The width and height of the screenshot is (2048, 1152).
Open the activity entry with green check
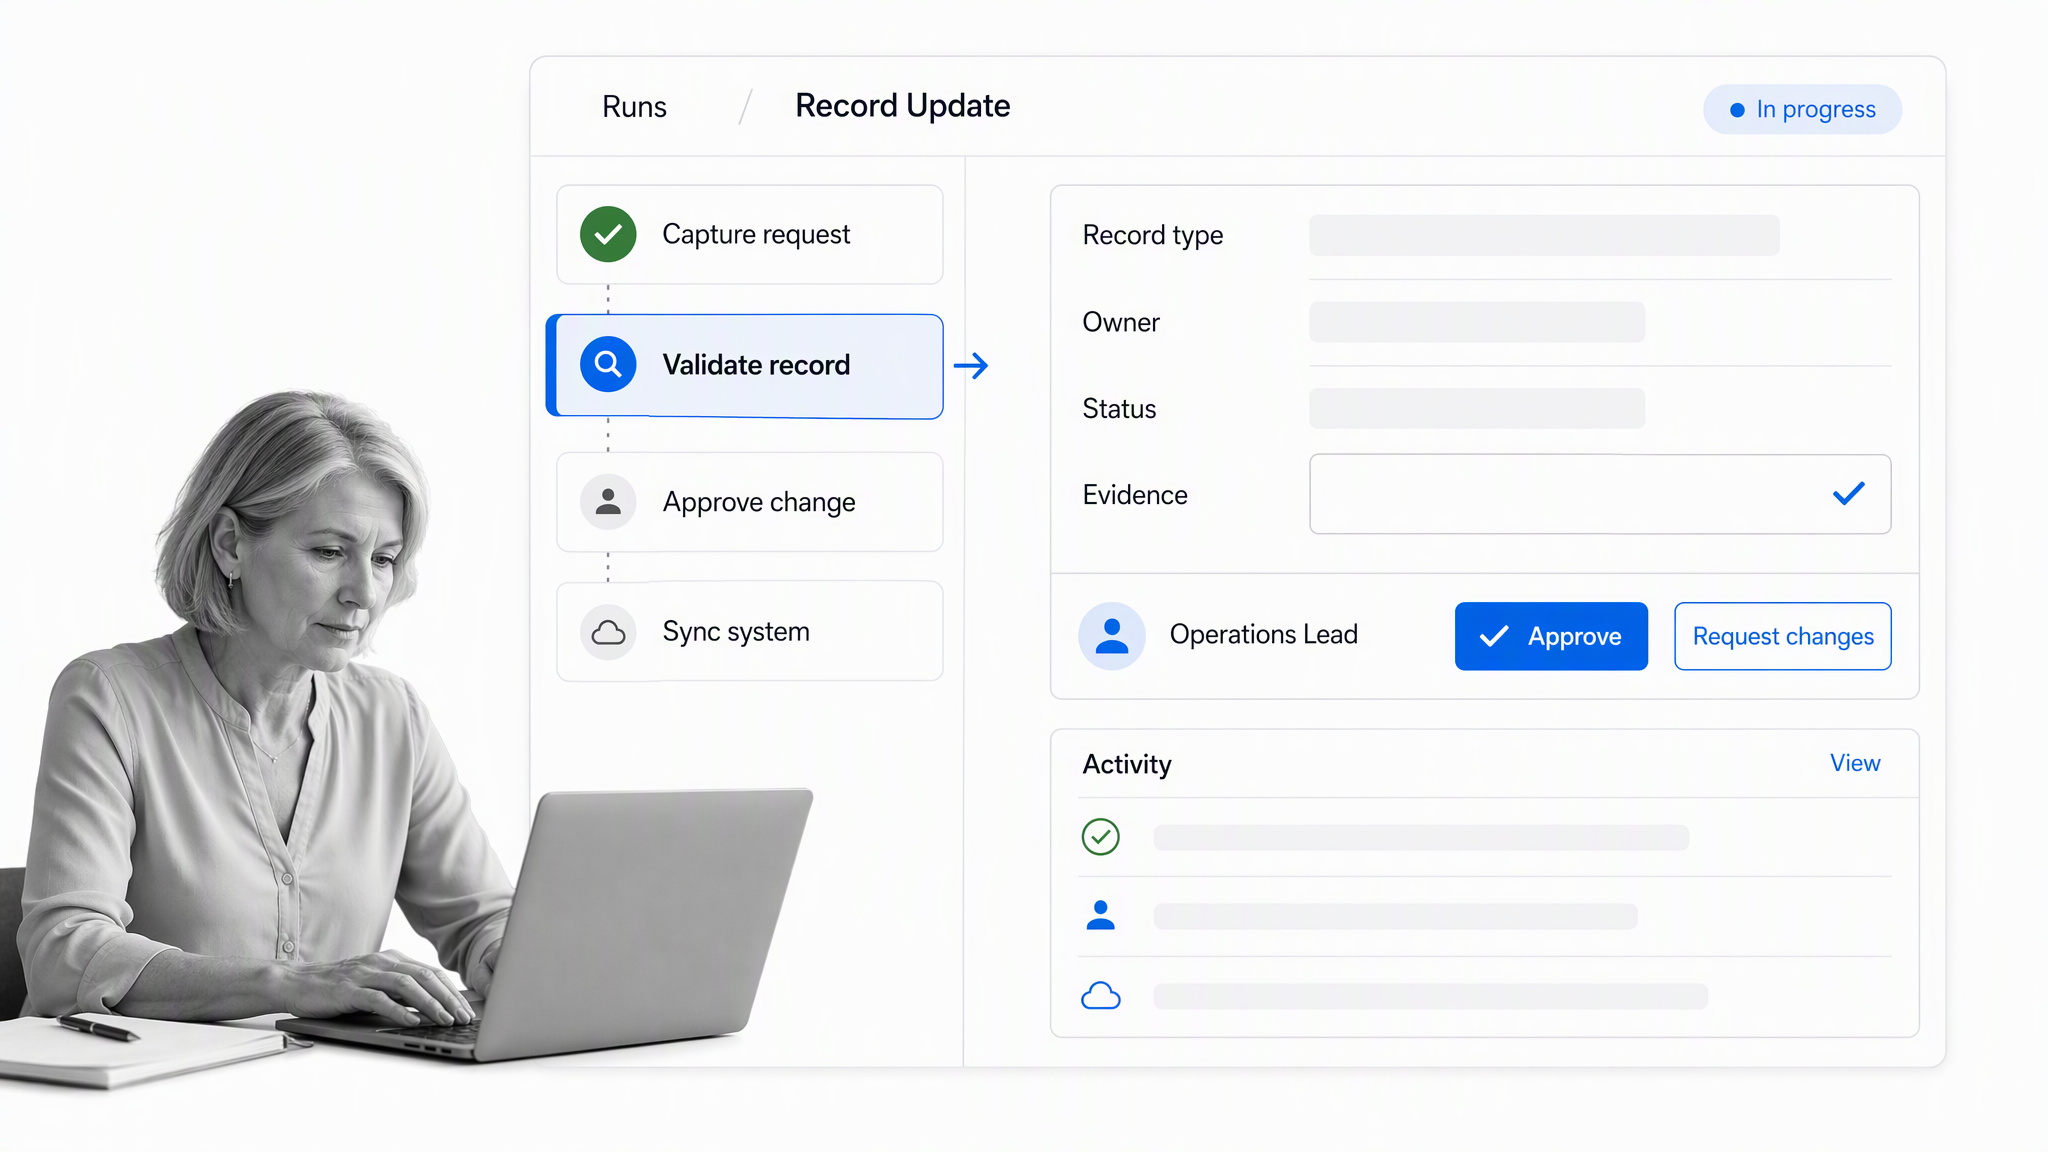[x=1485, y=837]
